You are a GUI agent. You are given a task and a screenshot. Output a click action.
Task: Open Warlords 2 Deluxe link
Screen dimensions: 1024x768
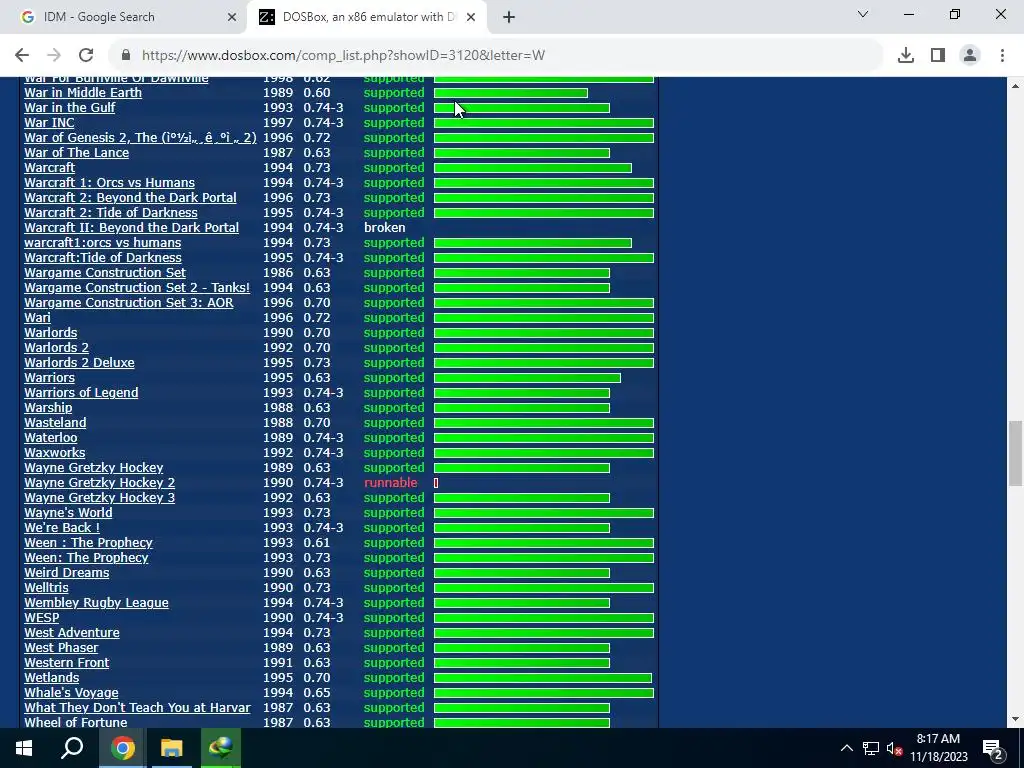click(x=79, y=363)
